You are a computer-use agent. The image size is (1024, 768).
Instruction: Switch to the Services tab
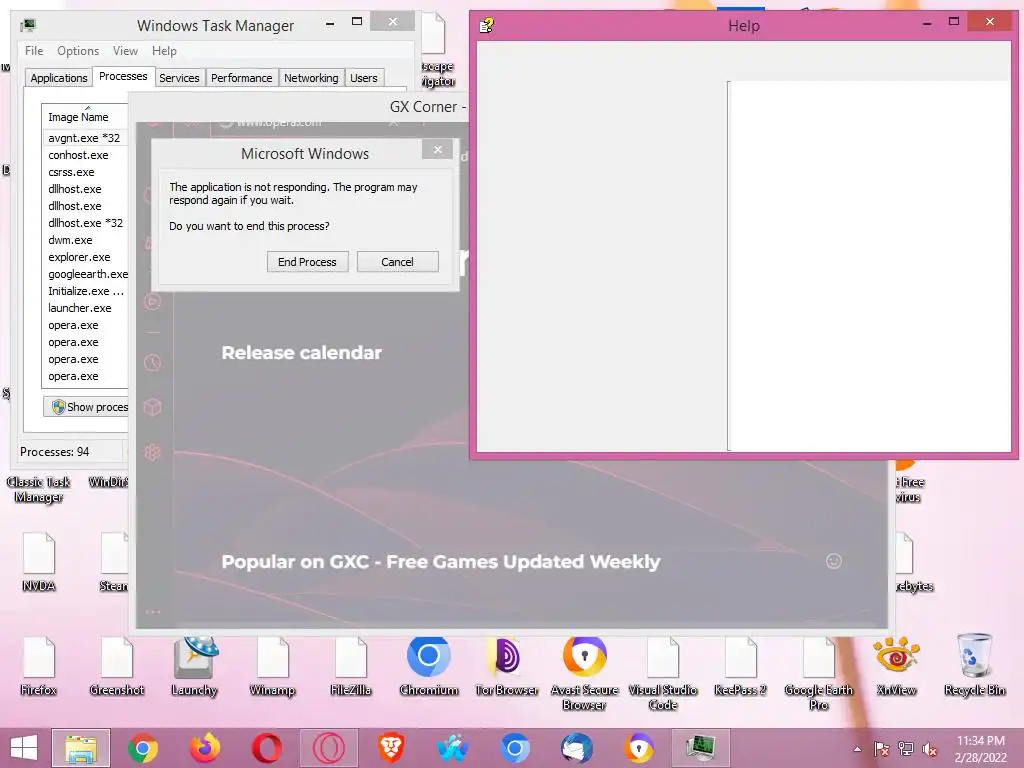click(179, 78)
